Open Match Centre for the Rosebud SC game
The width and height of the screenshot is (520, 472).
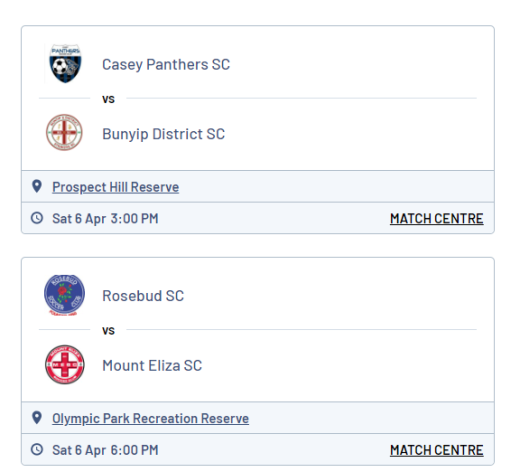[437, 450]
